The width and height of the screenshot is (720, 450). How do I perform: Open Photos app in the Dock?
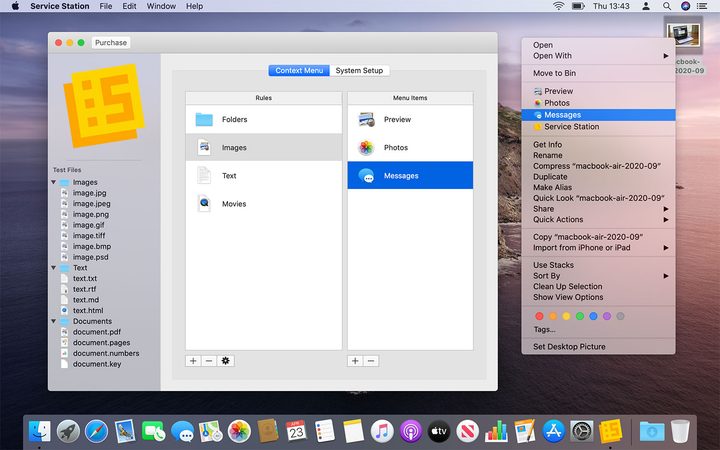point(239,431)
